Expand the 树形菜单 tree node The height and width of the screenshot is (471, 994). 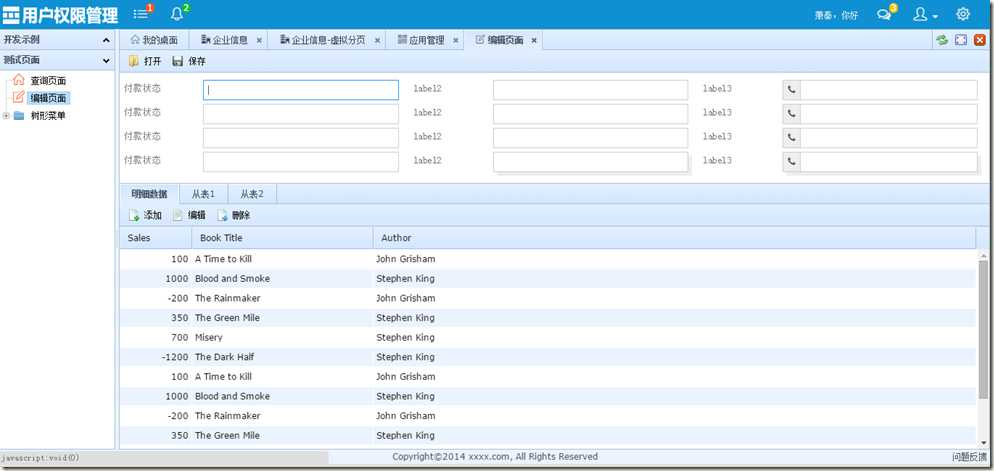point(6,115)
